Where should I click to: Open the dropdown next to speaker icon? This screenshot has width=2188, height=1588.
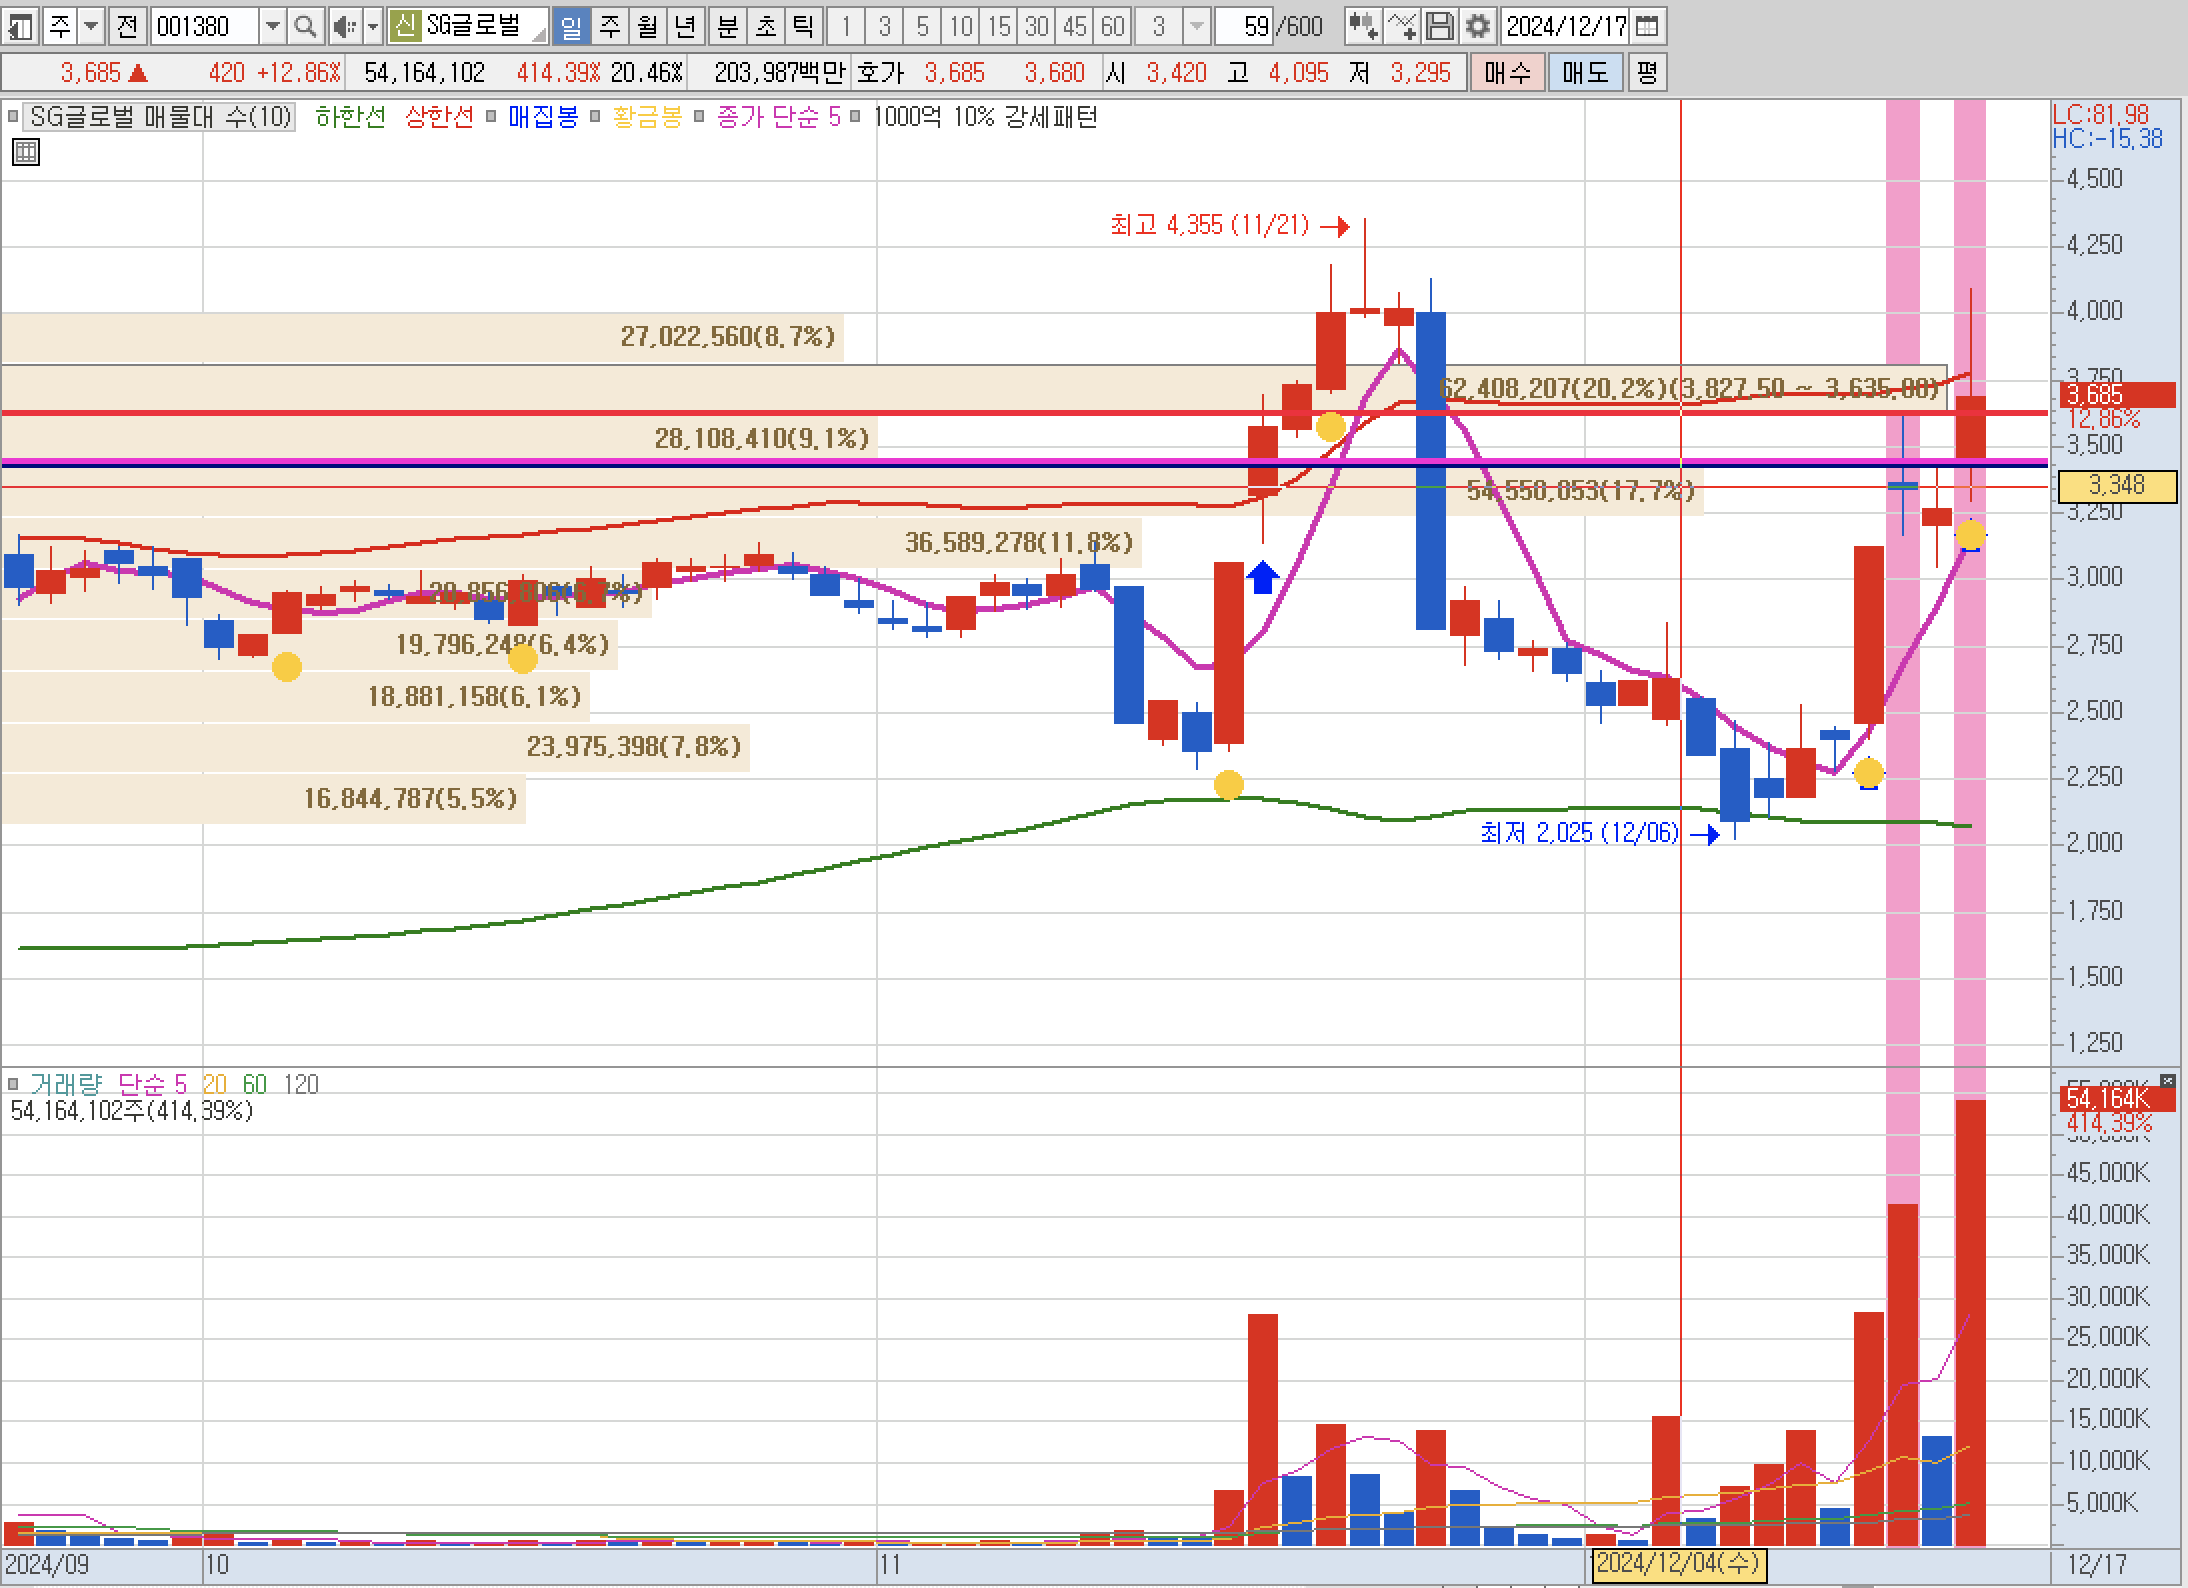[x=373, y=26]
